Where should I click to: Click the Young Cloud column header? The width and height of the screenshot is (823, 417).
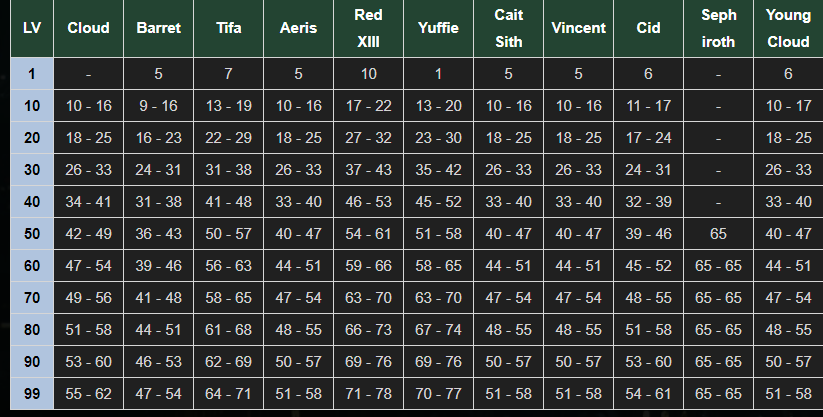(788, 28)
